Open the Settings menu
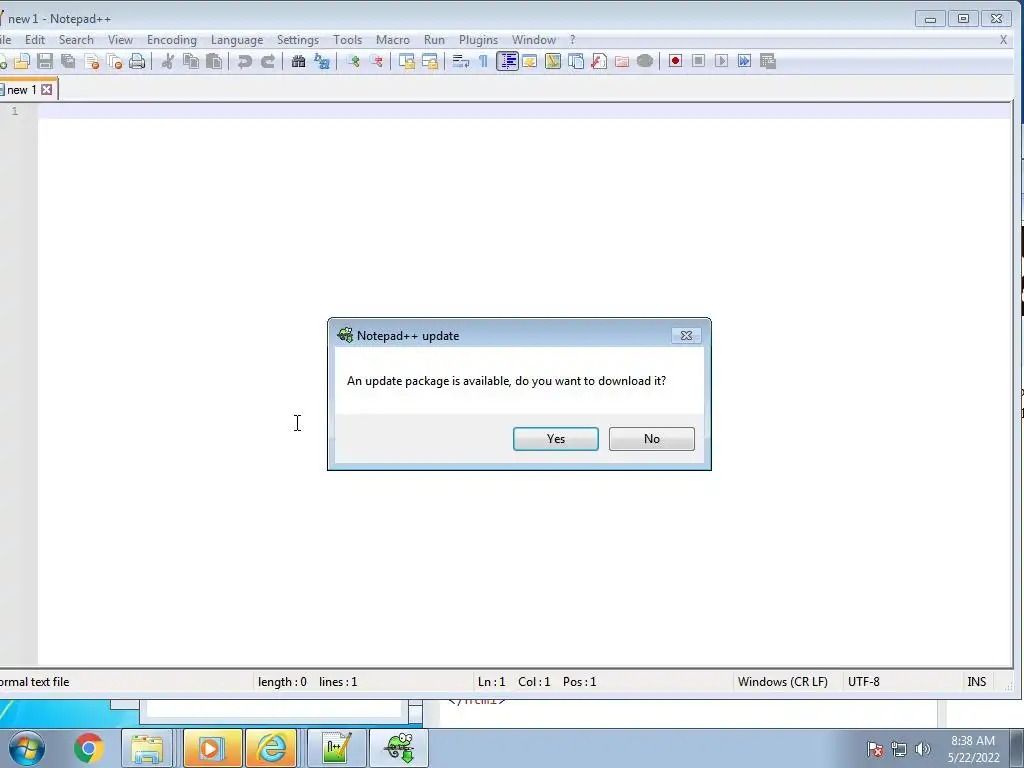The image size is (1024, 768). [x=298, y=40]
